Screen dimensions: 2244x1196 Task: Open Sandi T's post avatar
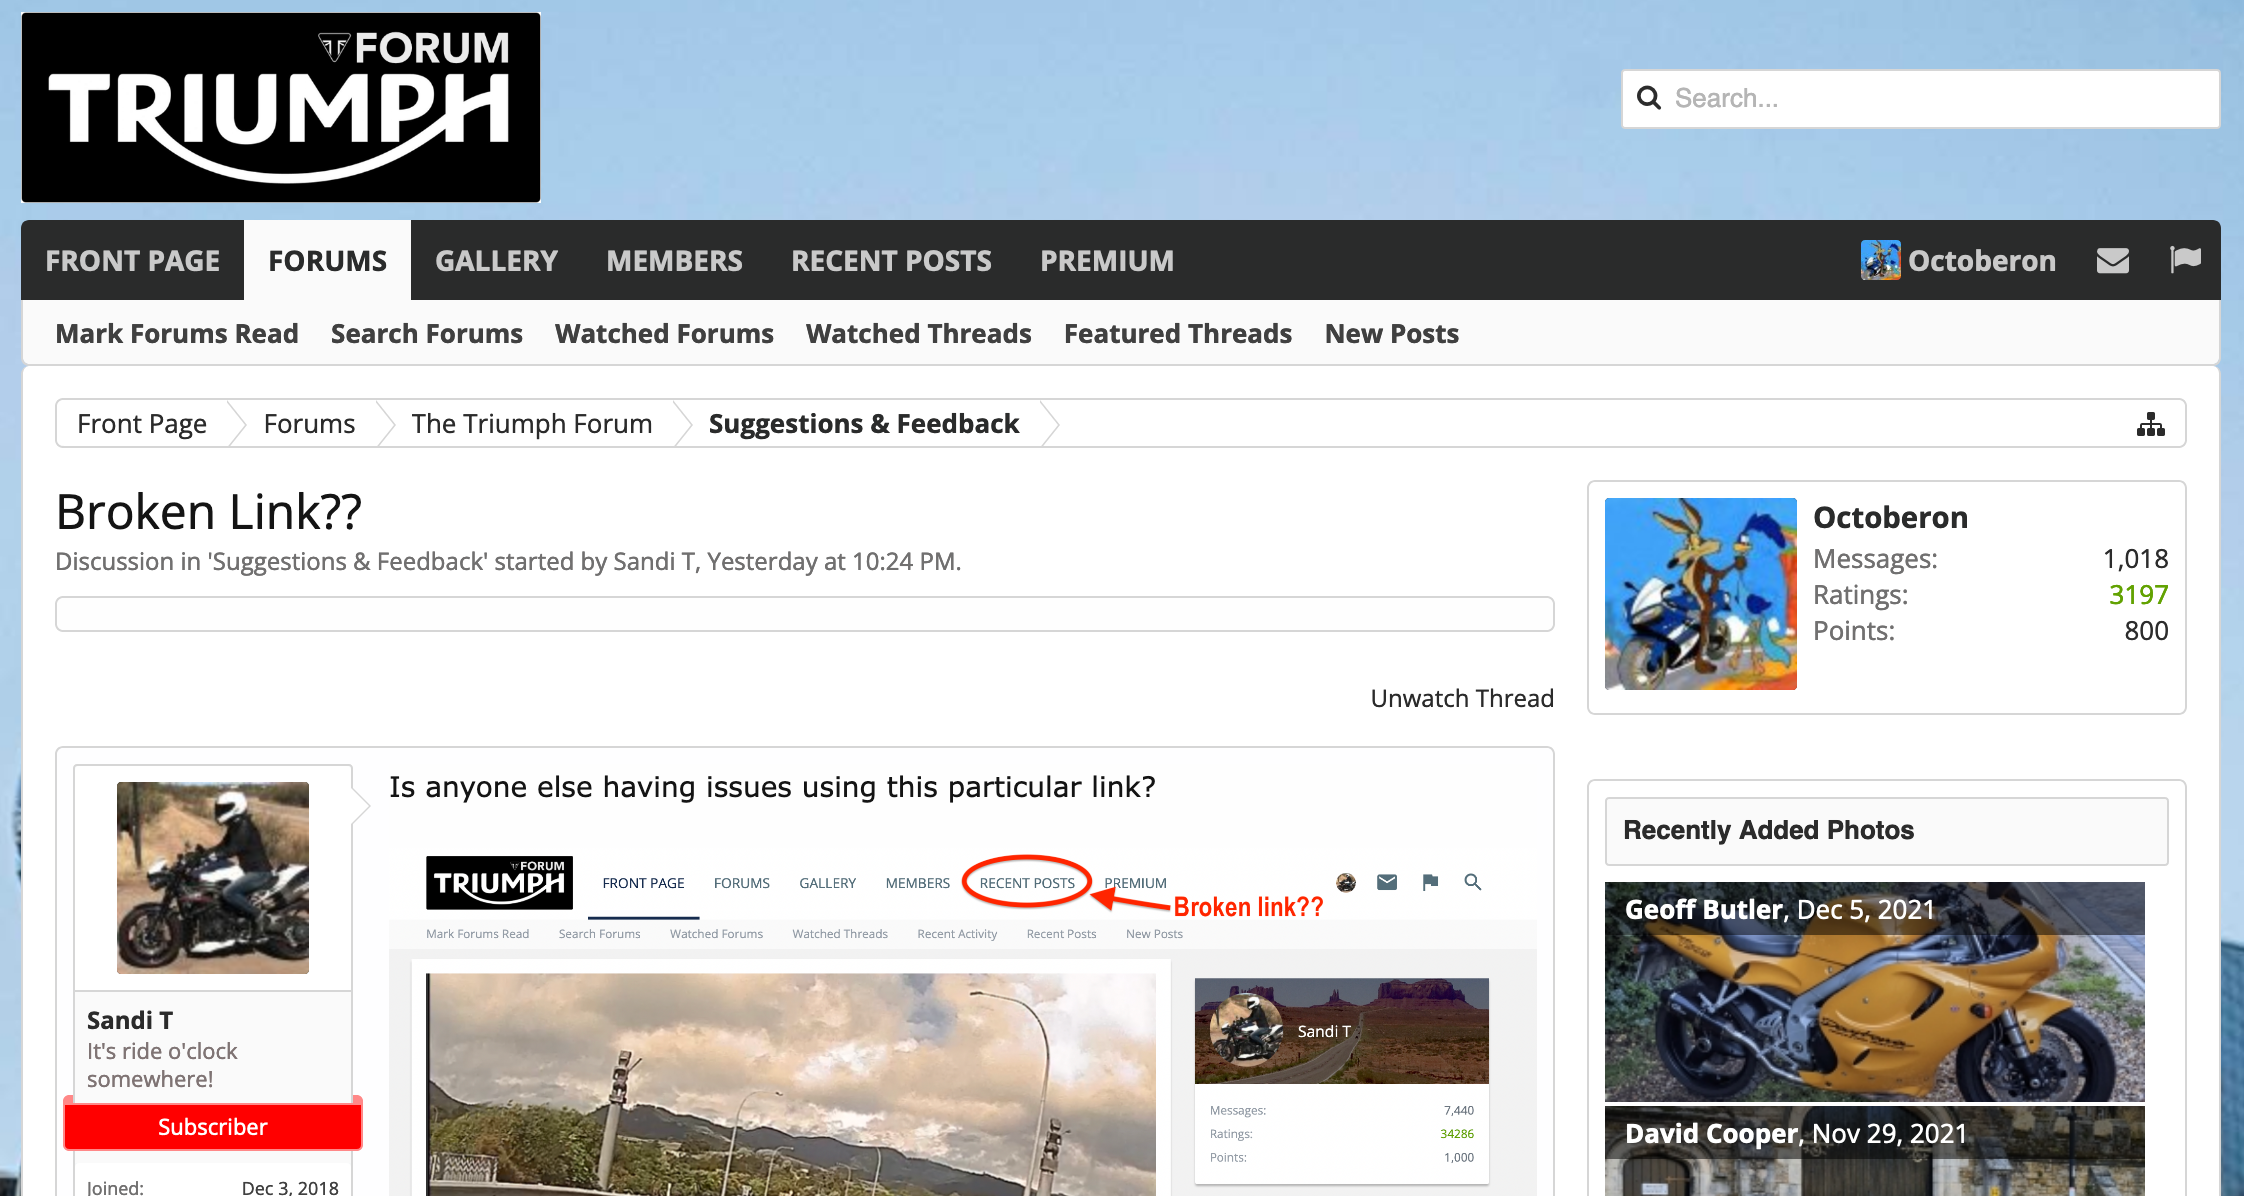[212, 877]
